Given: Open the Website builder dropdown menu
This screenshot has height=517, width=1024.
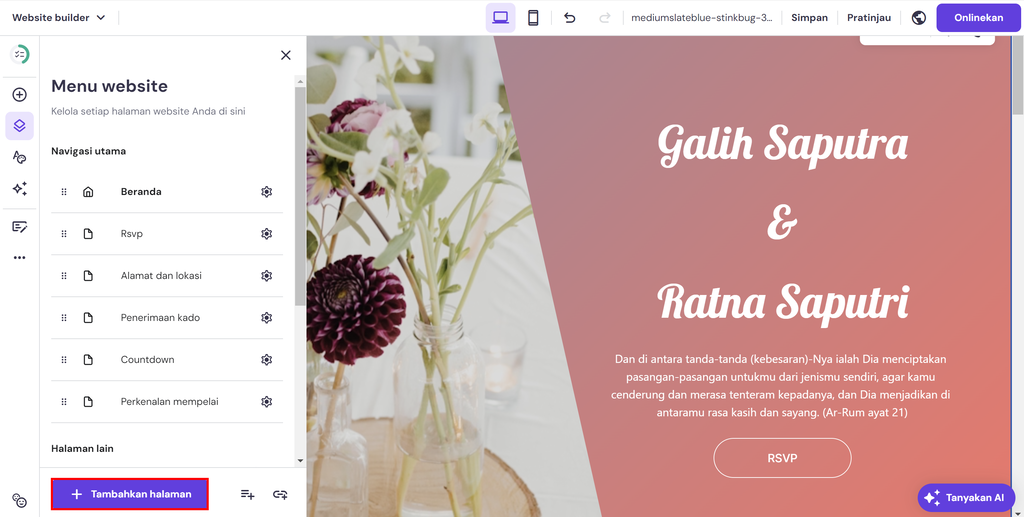Looking at the screenshot, I should [x=59, y=18].
